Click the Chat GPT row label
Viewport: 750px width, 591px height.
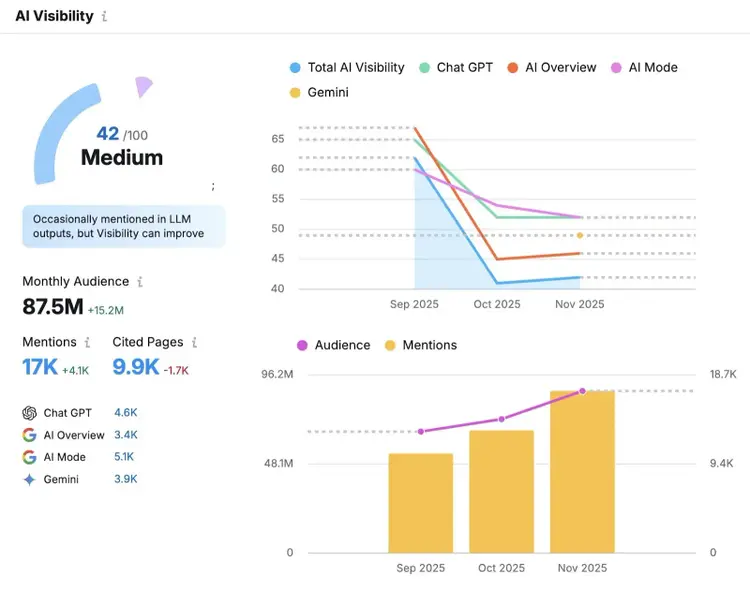pos(67,413)
